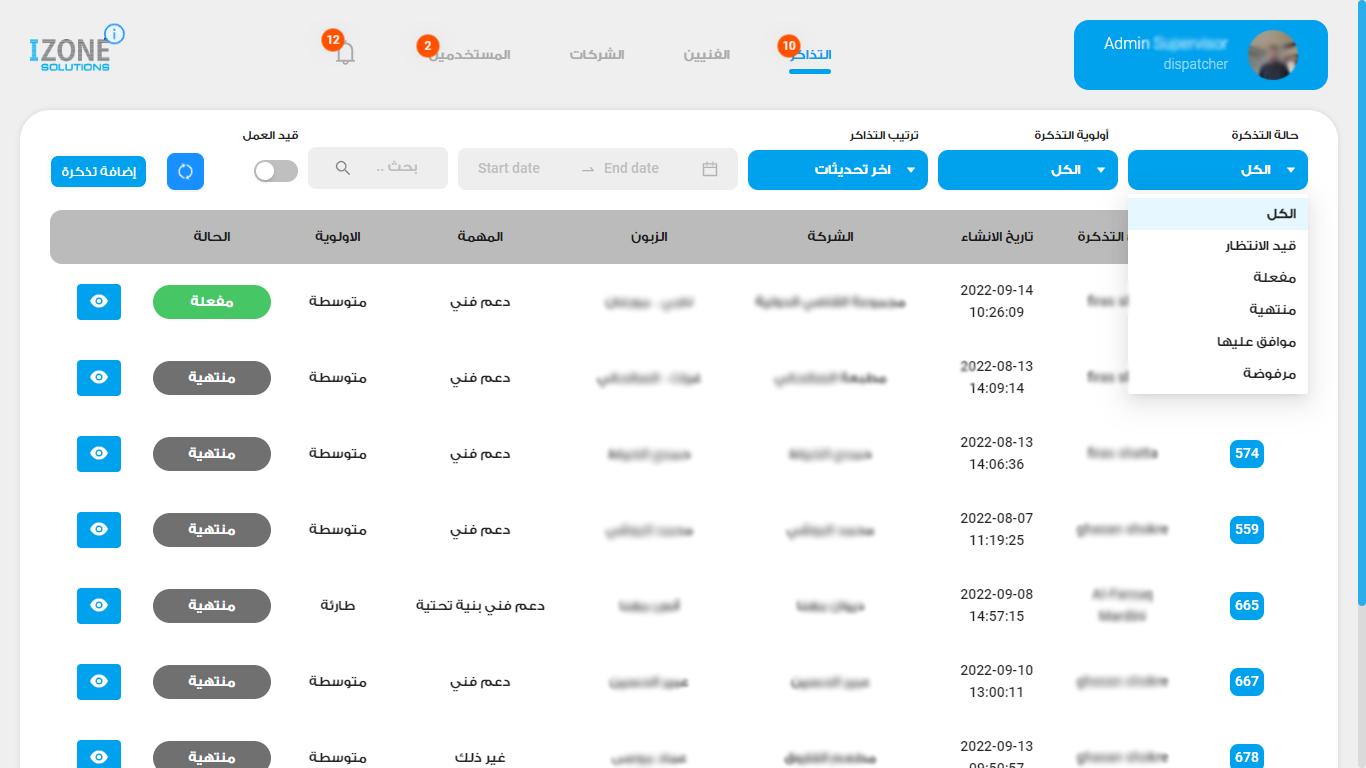Toggle the قيد العمل switch
Screen dimensions: 1366x768
(x=275, y=171)
